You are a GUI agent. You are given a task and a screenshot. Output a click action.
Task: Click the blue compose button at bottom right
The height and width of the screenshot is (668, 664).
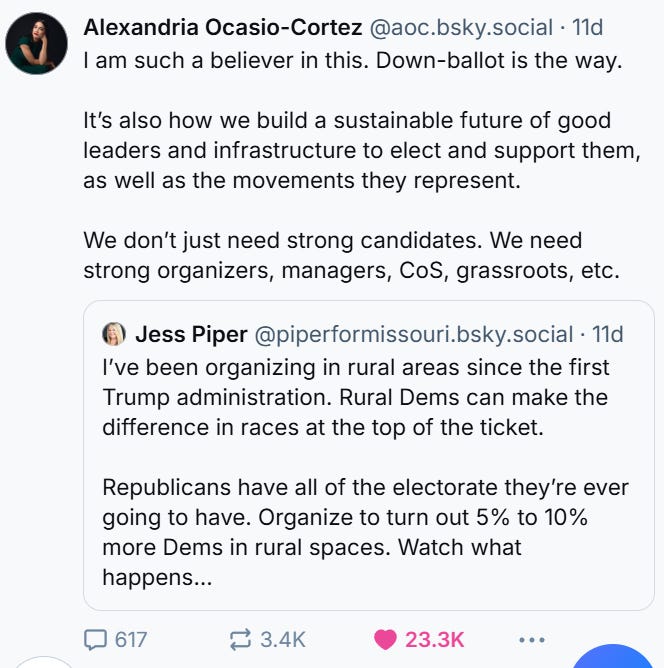coord(612,657)
